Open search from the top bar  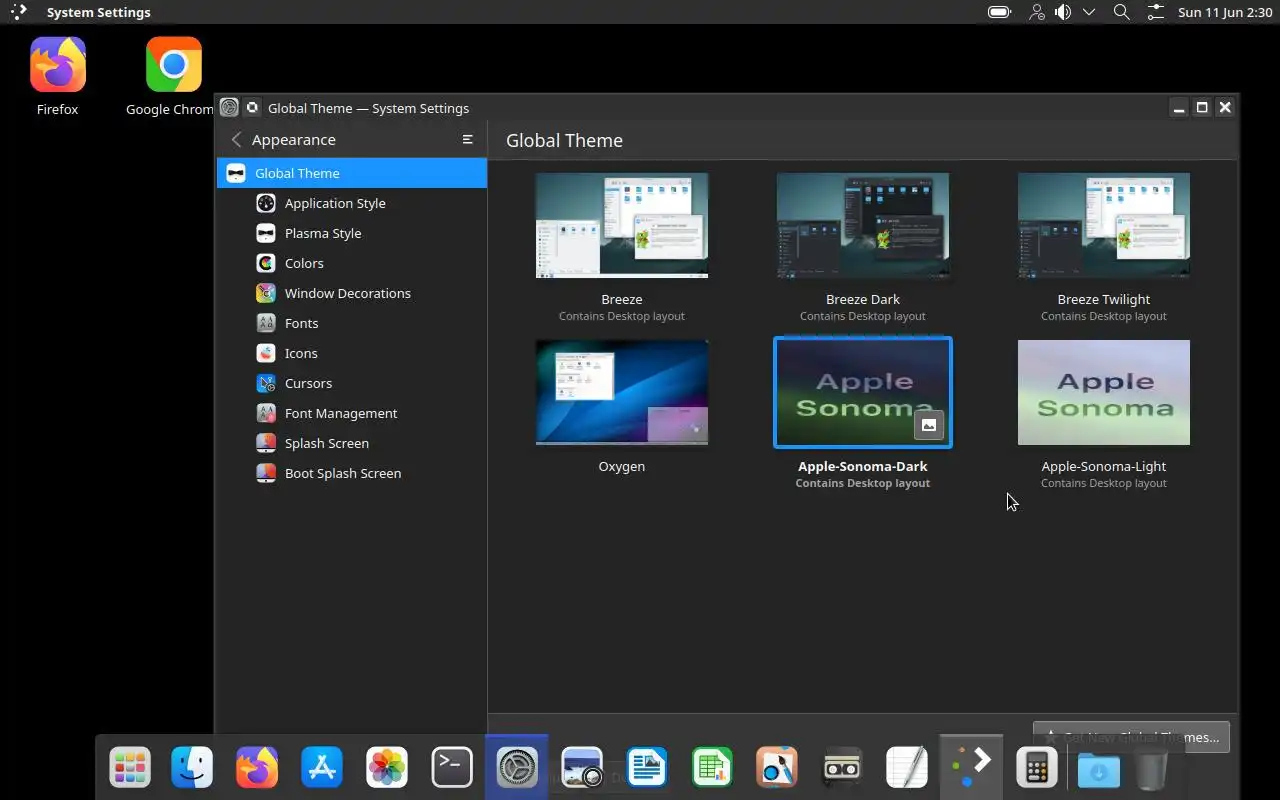[1122, 12]
